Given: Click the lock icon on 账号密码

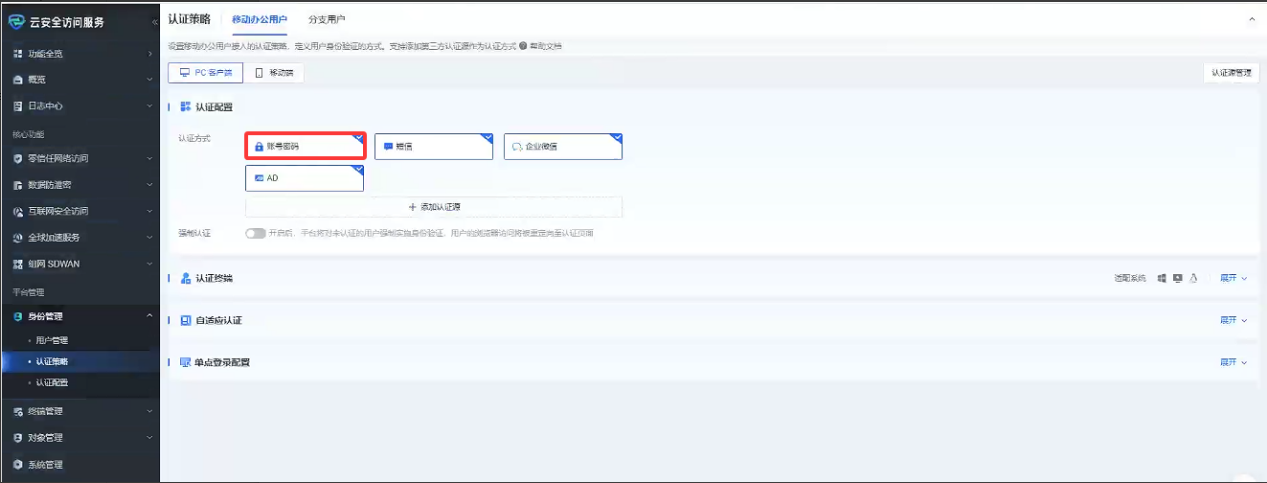Looking at the screenshot, I should (259, 146).
